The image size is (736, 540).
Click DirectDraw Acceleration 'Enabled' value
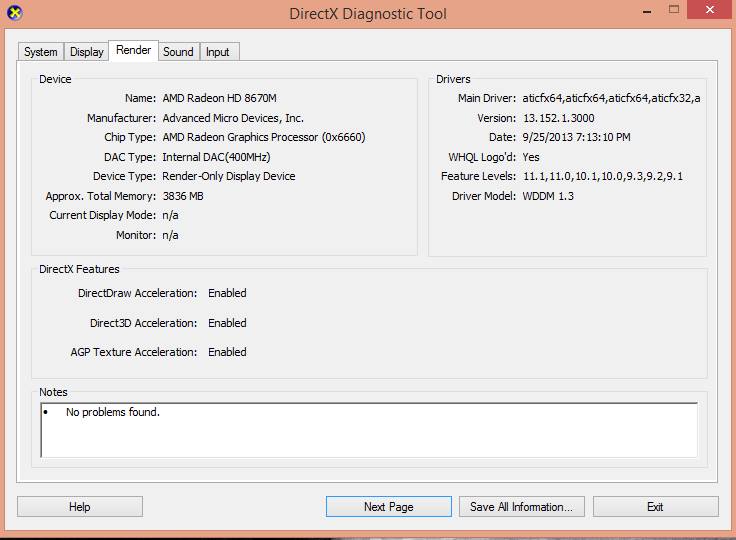[x=227, y=293]
